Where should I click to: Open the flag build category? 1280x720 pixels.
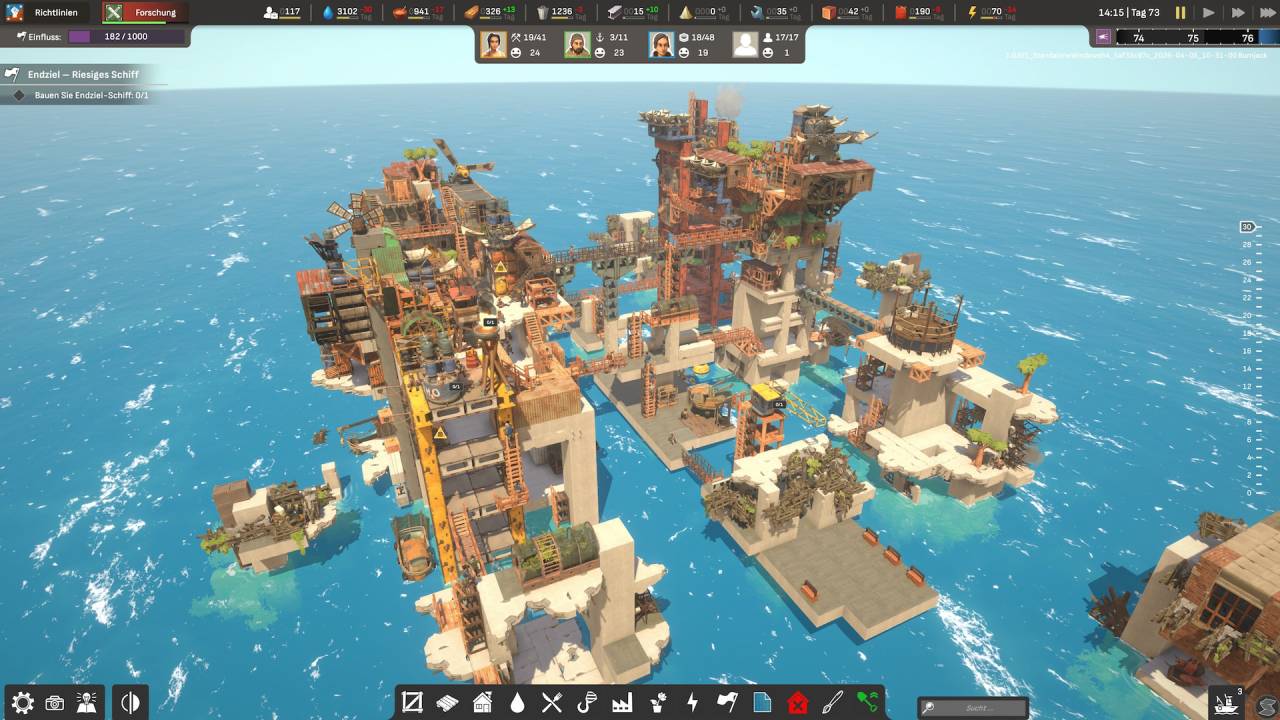(727, 703)
